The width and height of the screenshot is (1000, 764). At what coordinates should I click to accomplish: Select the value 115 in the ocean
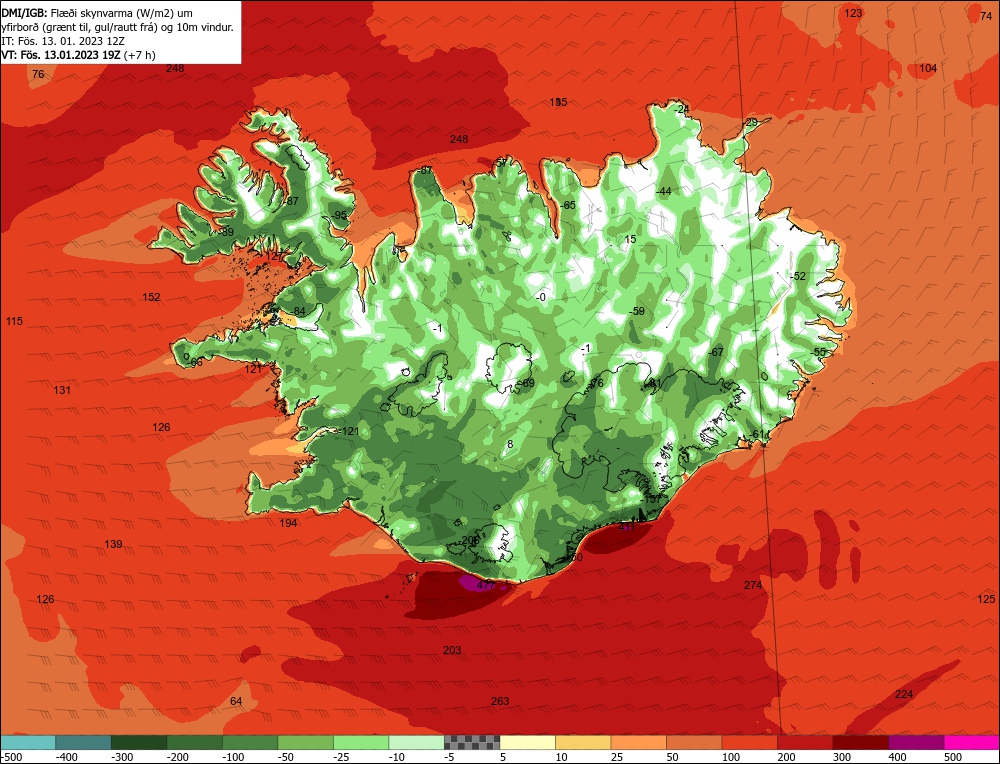pyautogui.click(x=14, y=321)
